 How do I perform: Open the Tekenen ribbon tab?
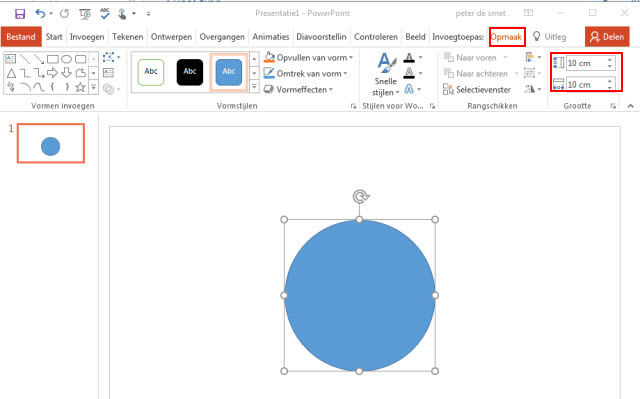127,37
